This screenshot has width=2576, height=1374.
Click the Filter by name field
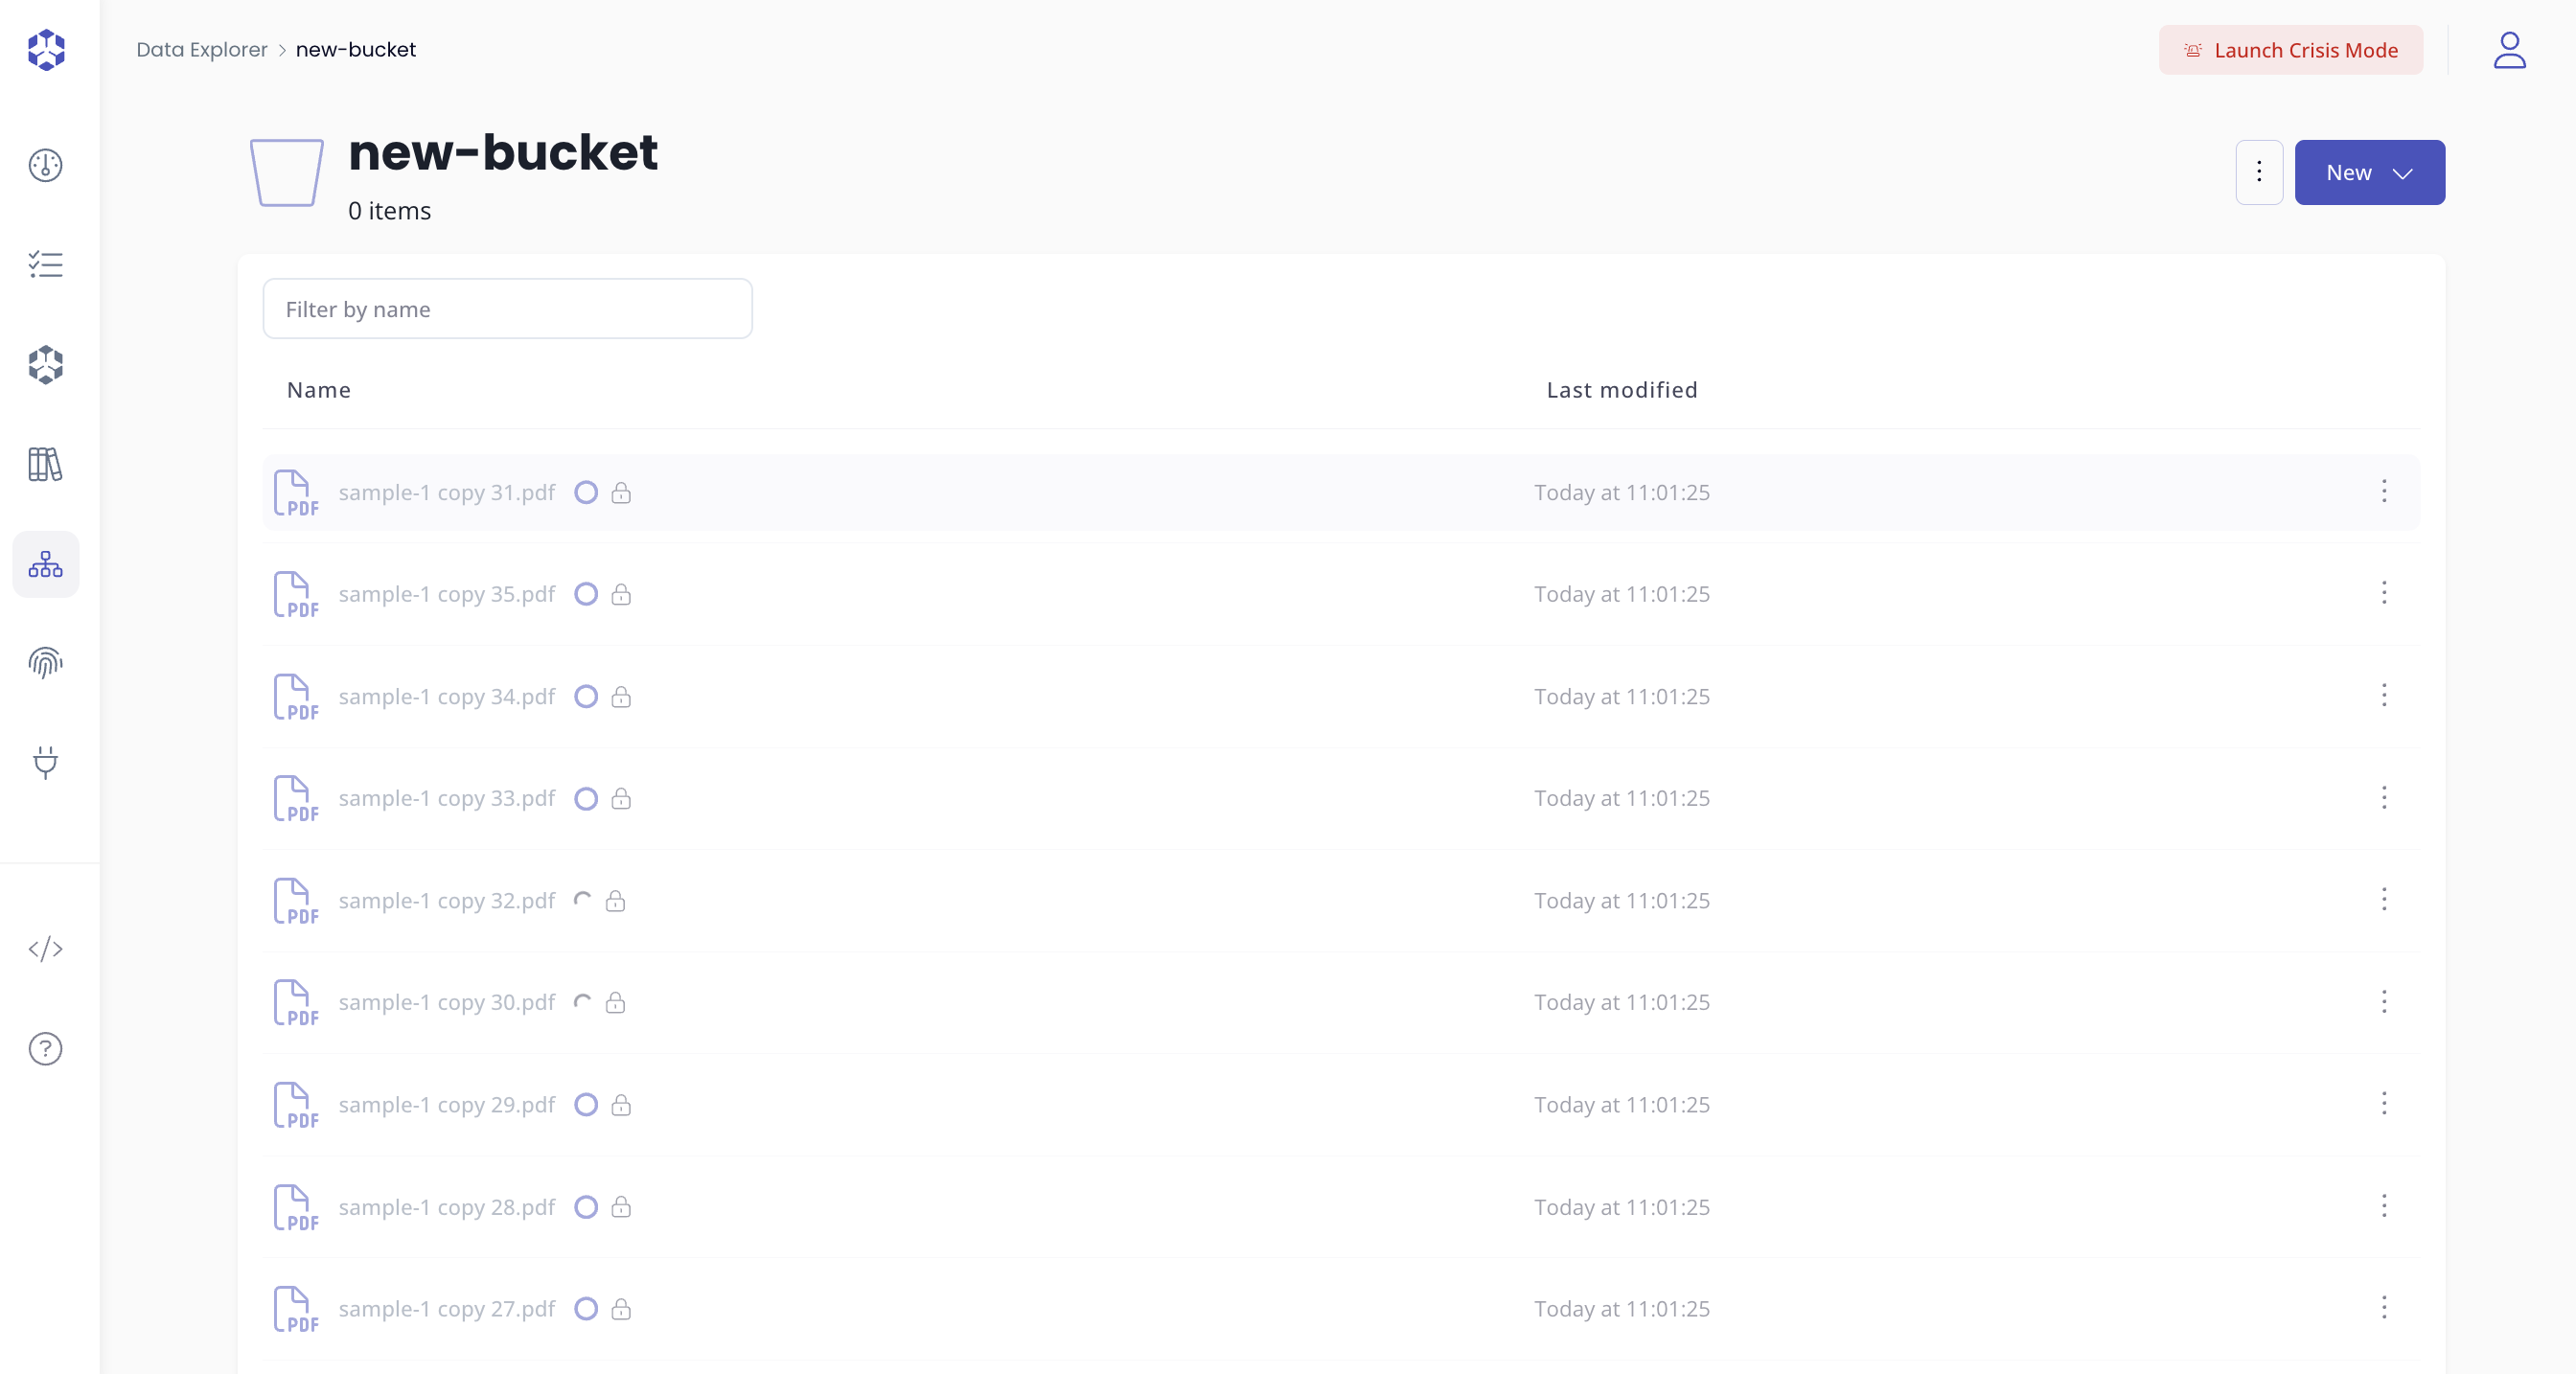[x=507, y=308]
